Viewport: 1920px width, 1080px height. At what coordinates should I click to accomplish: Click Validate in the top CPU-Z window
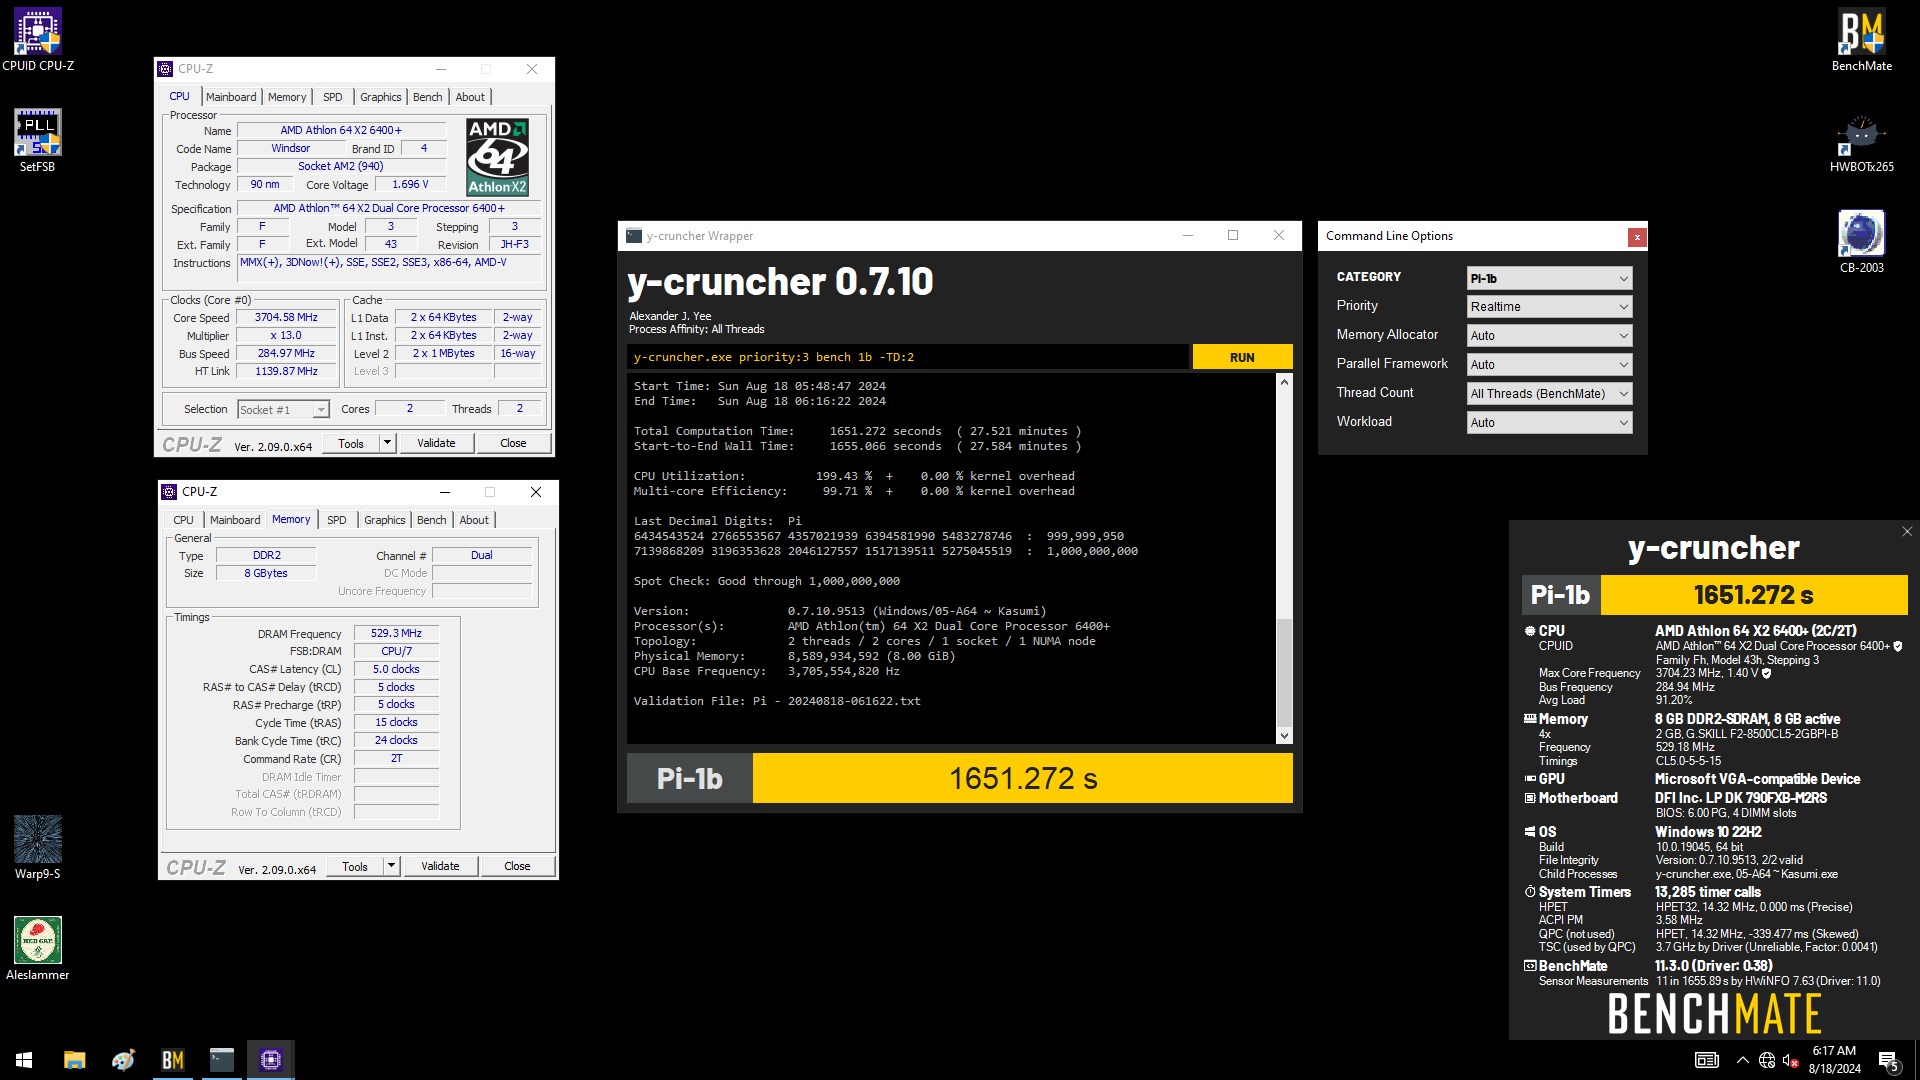coord(436,443)
